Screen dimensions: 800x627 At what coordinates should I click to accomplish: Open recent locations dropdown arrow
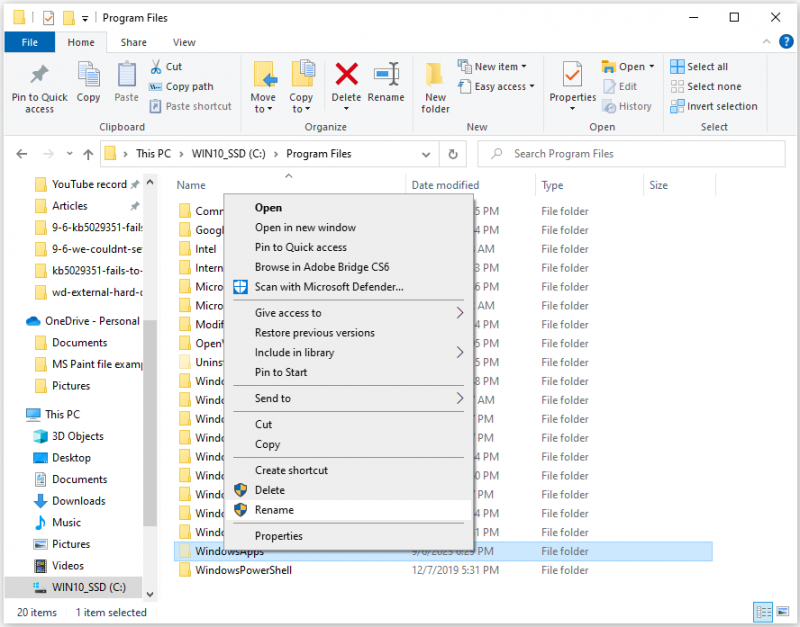pyautogui.click(x=69, y=154)
